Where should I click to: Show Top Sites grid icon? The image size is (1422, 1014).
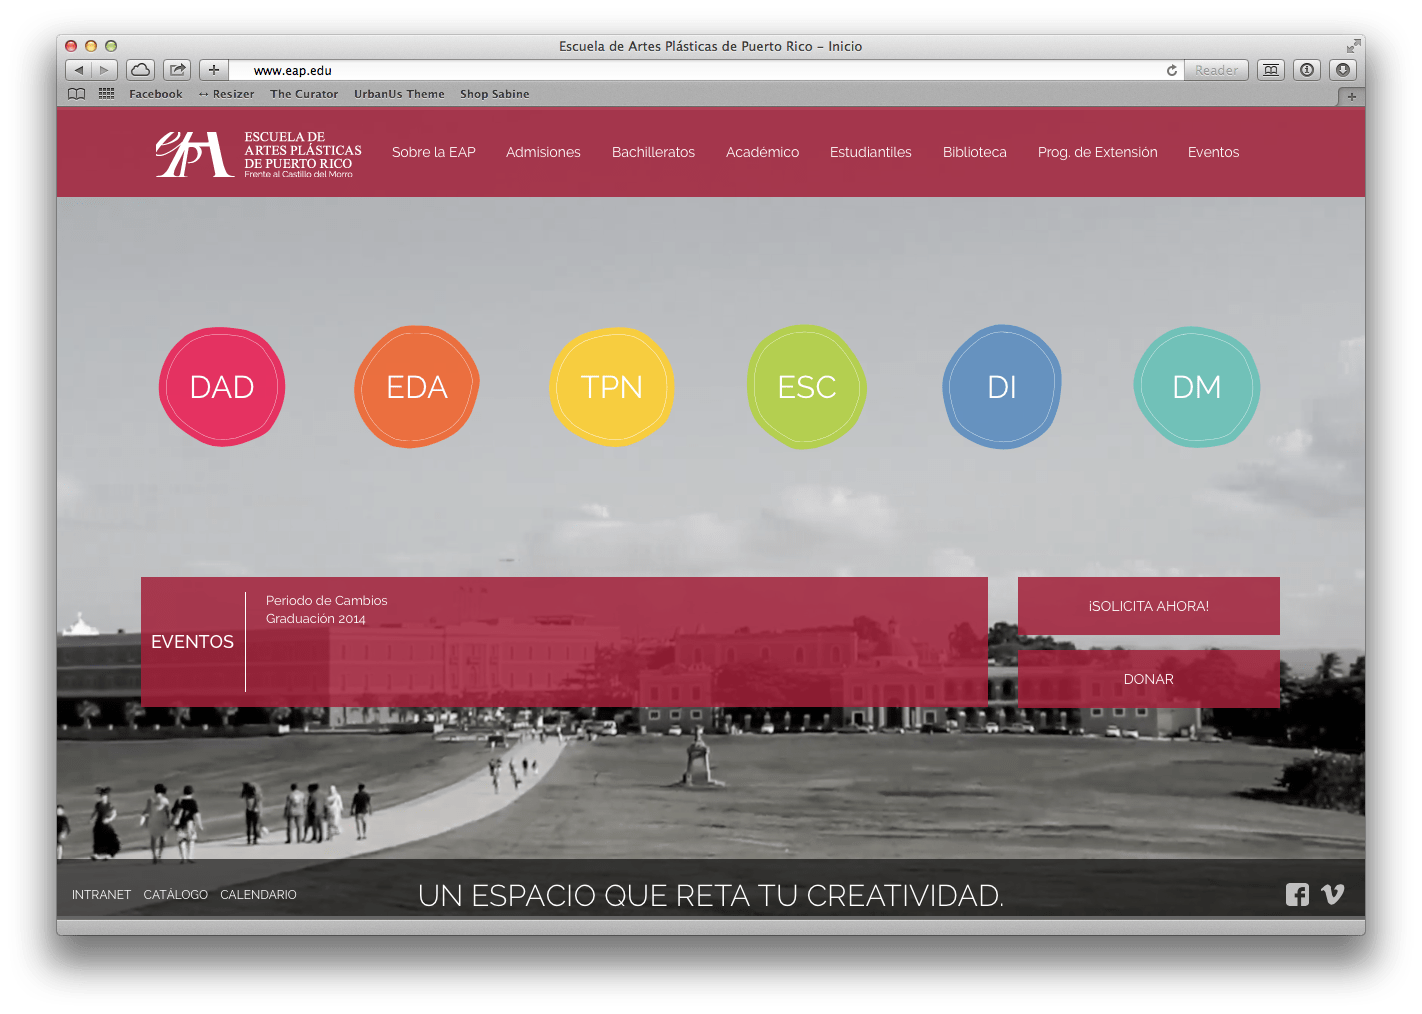(106, 94)
